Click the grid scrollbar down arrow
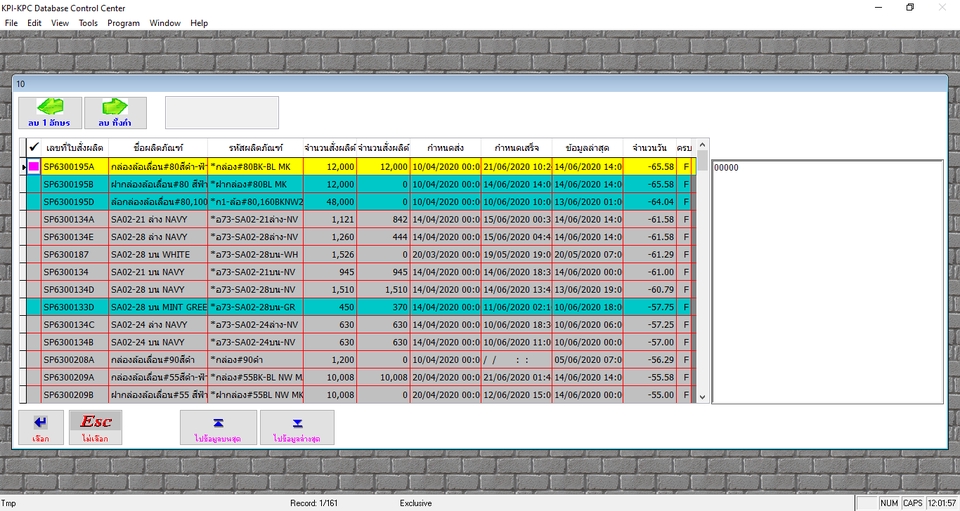Screen dimensions: 960x511 point(702,397)
